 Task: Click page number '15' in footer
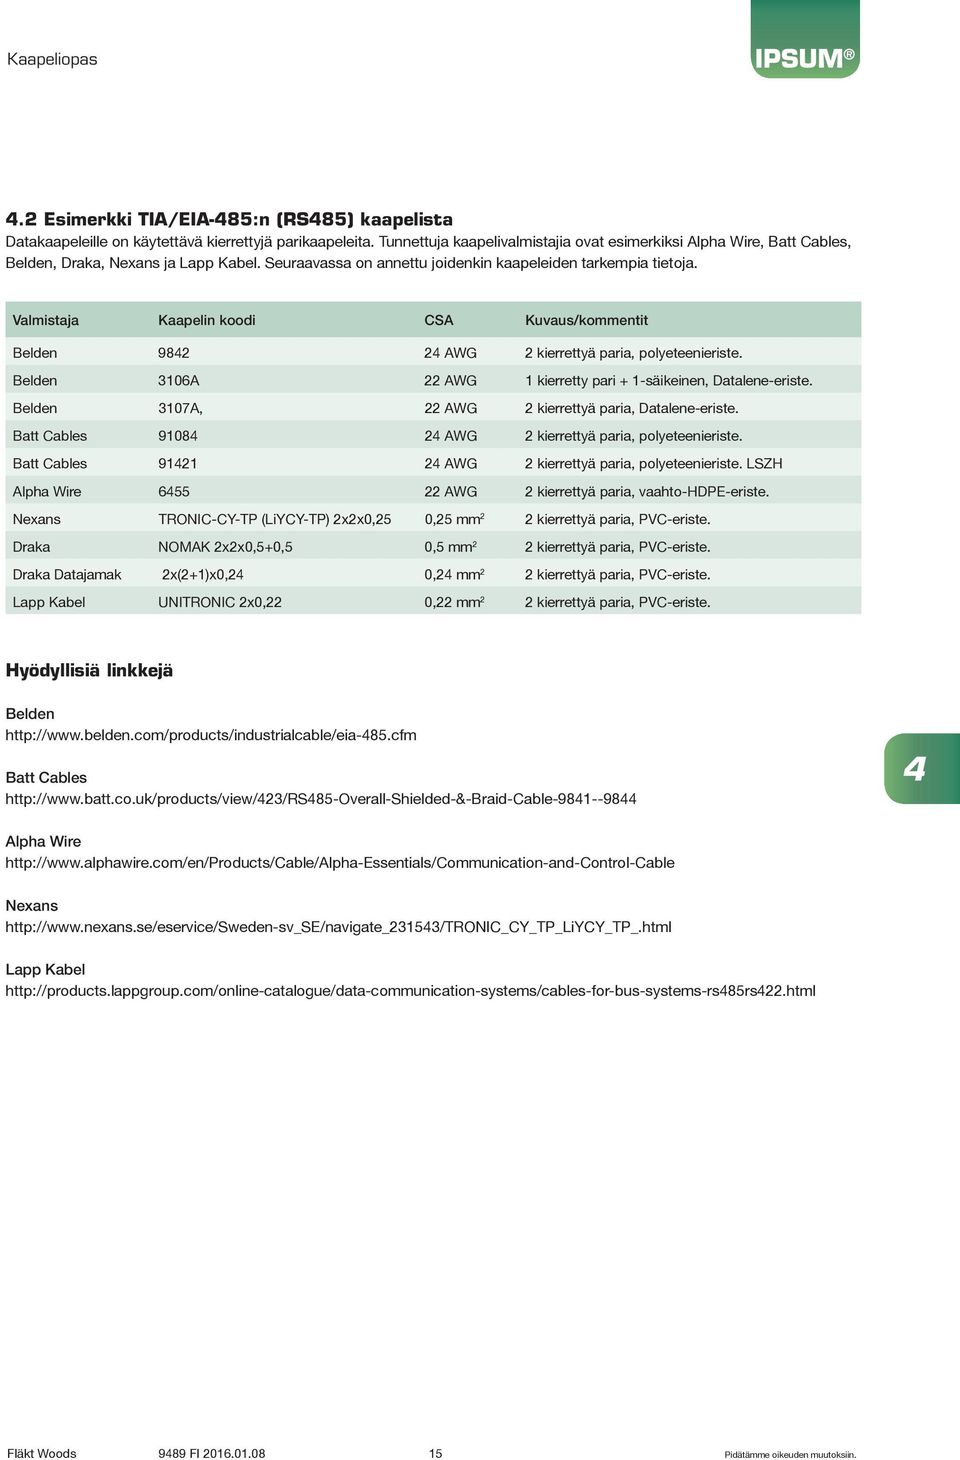(x=436, y=1453)
